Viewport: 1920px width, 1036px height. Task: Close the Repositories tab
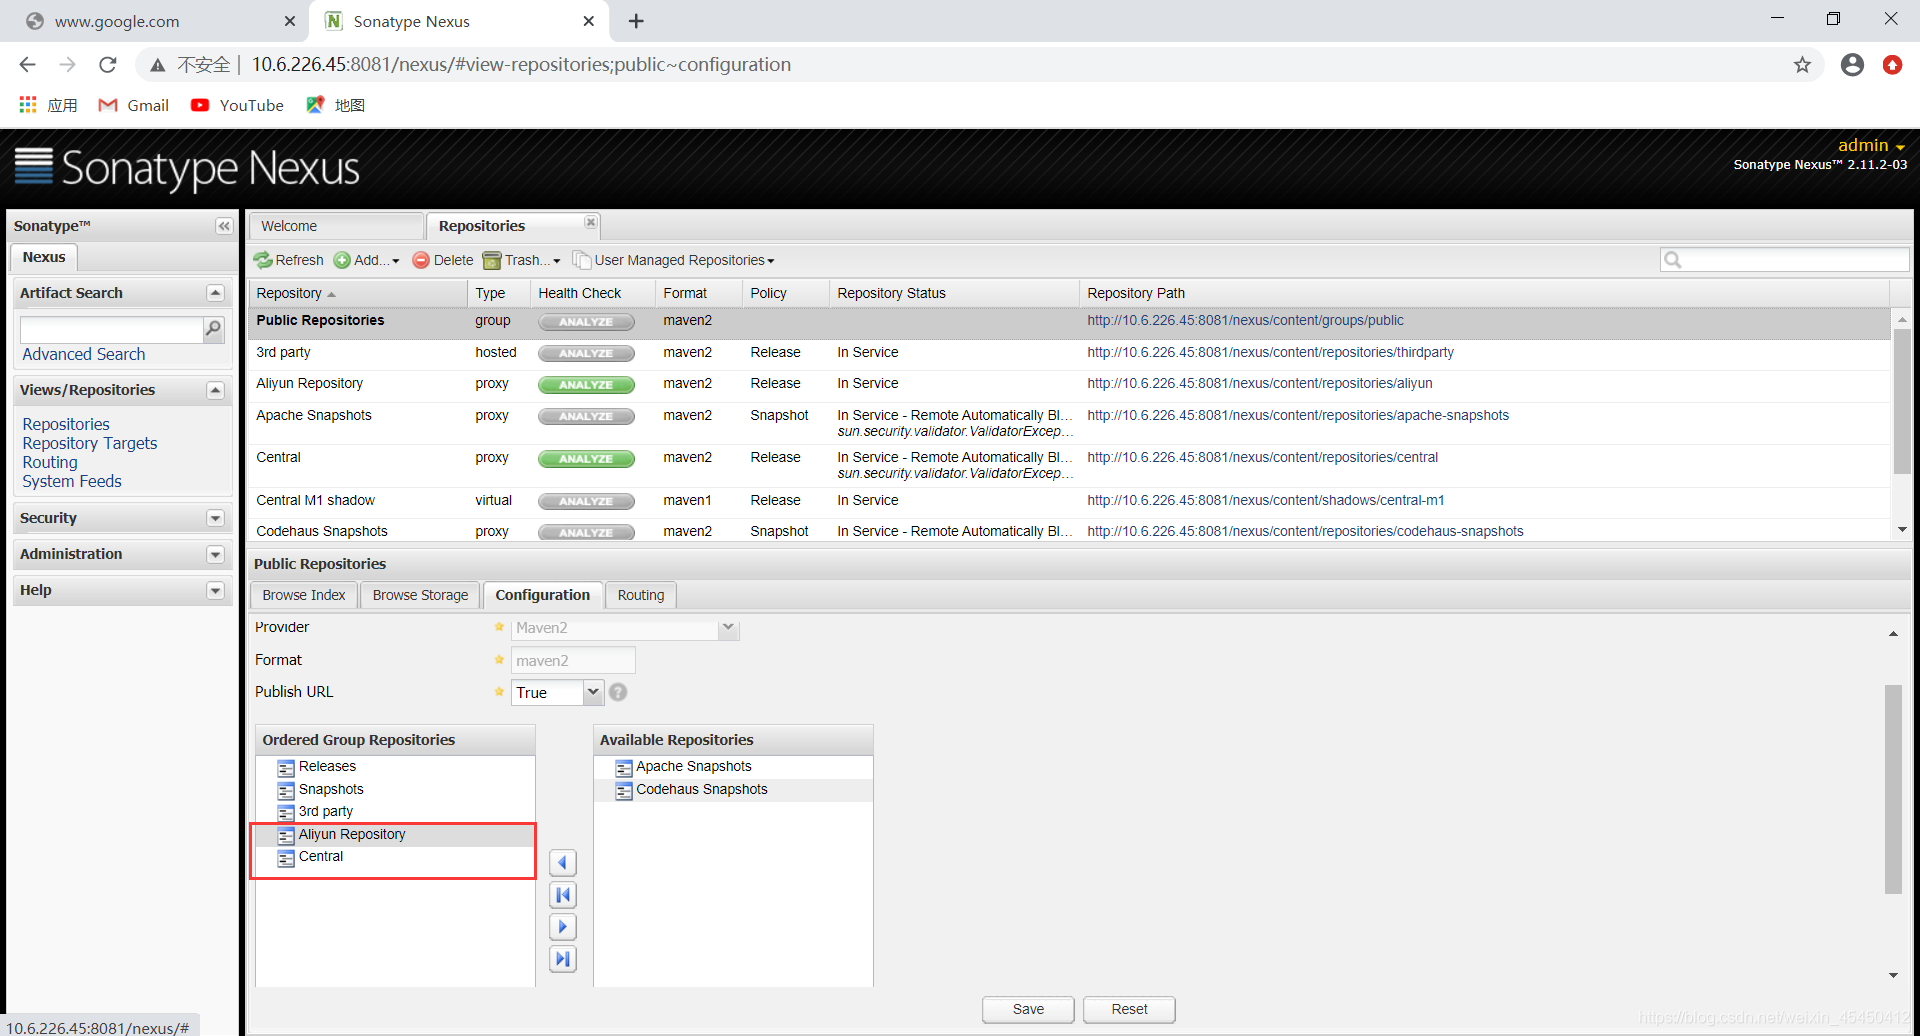click(591, 222)
